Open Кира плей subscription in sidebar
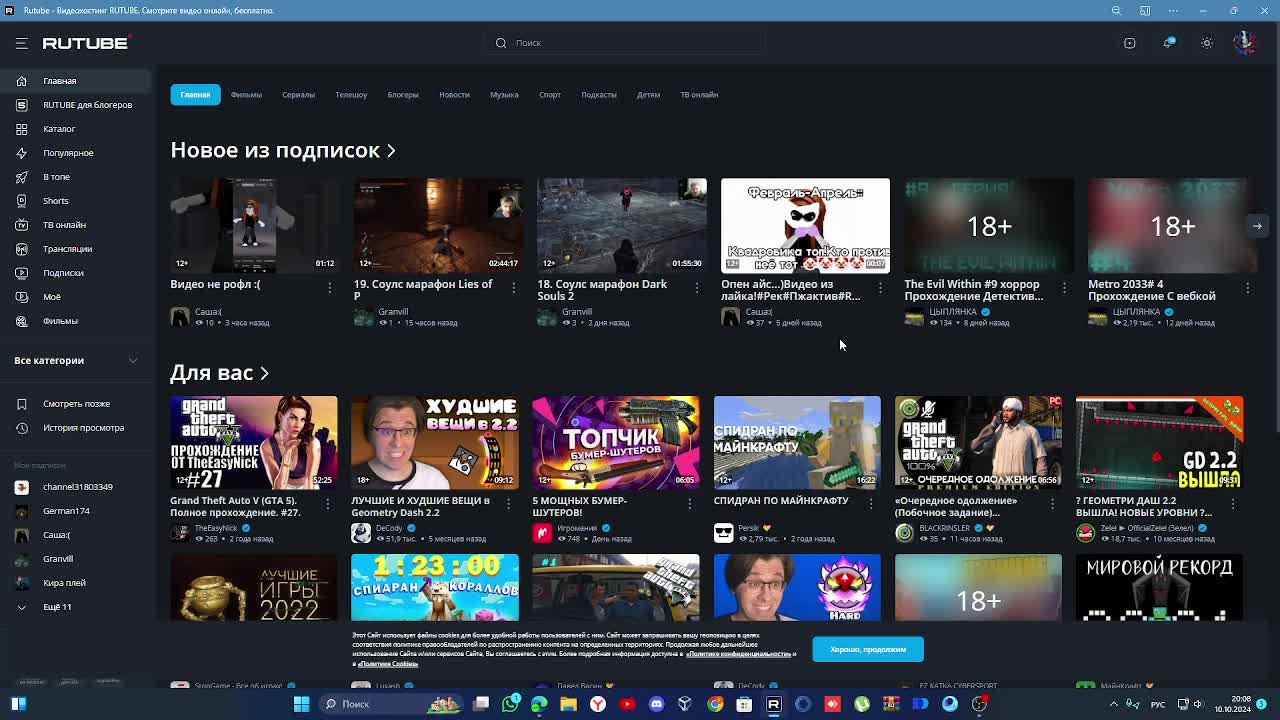The width and height of the screenshot is (1280, 720). click(76, 583)
